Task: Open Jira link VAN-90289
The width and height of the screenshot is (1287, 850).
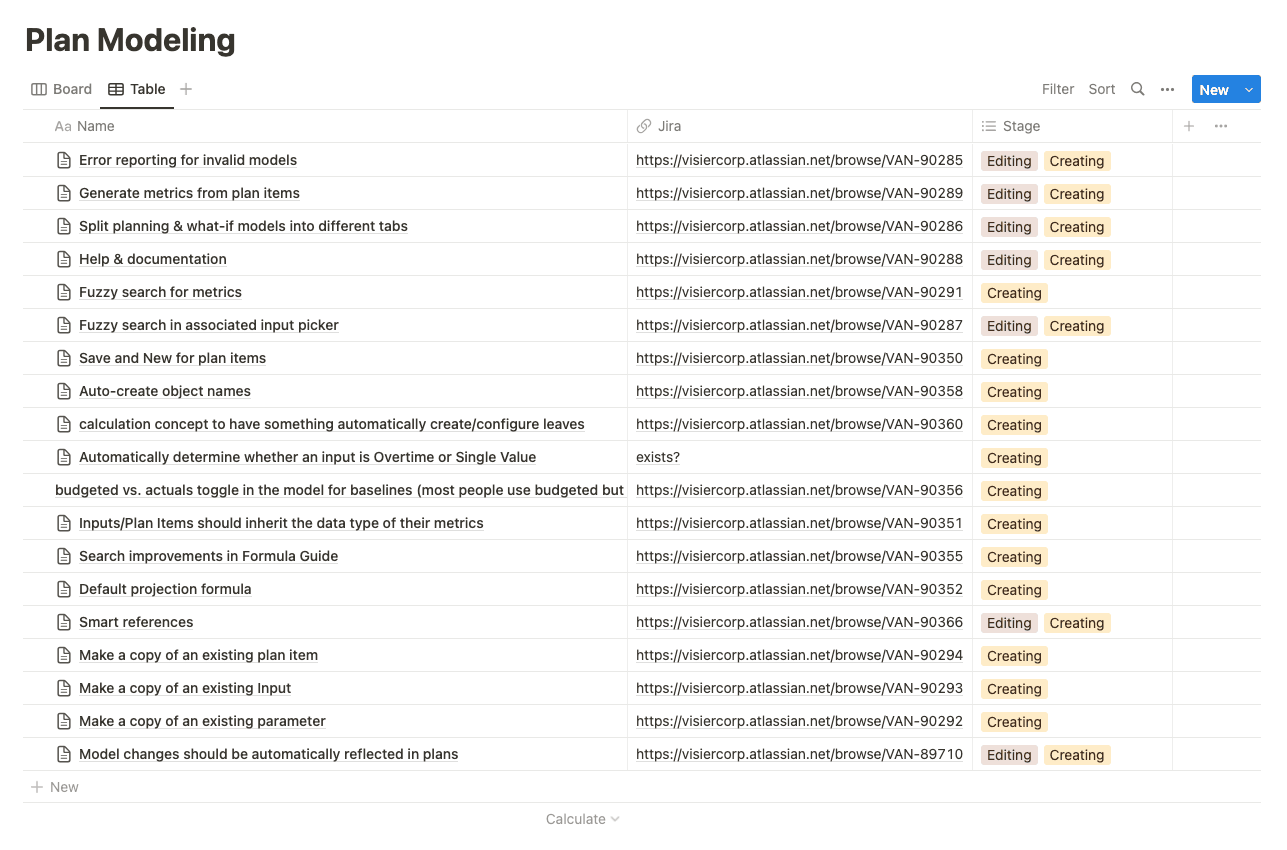Action: [799, 193]
